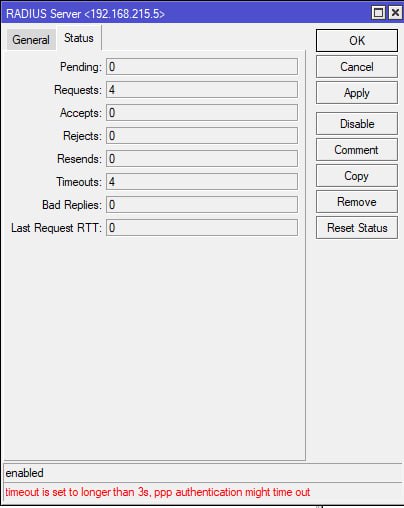This screenshot has height=508, width=404.
Task: Select the Last Request RTT field
Action: point(202,228)
